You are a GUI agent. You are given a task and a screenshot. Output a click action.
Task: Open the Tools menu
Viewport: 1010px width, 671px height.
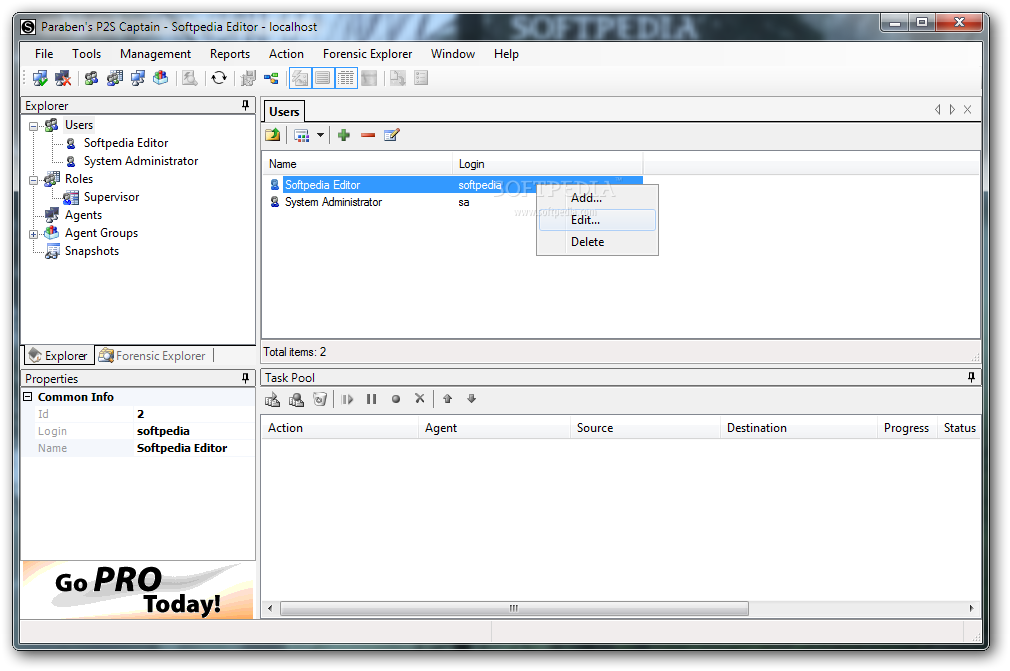[86, 54]
